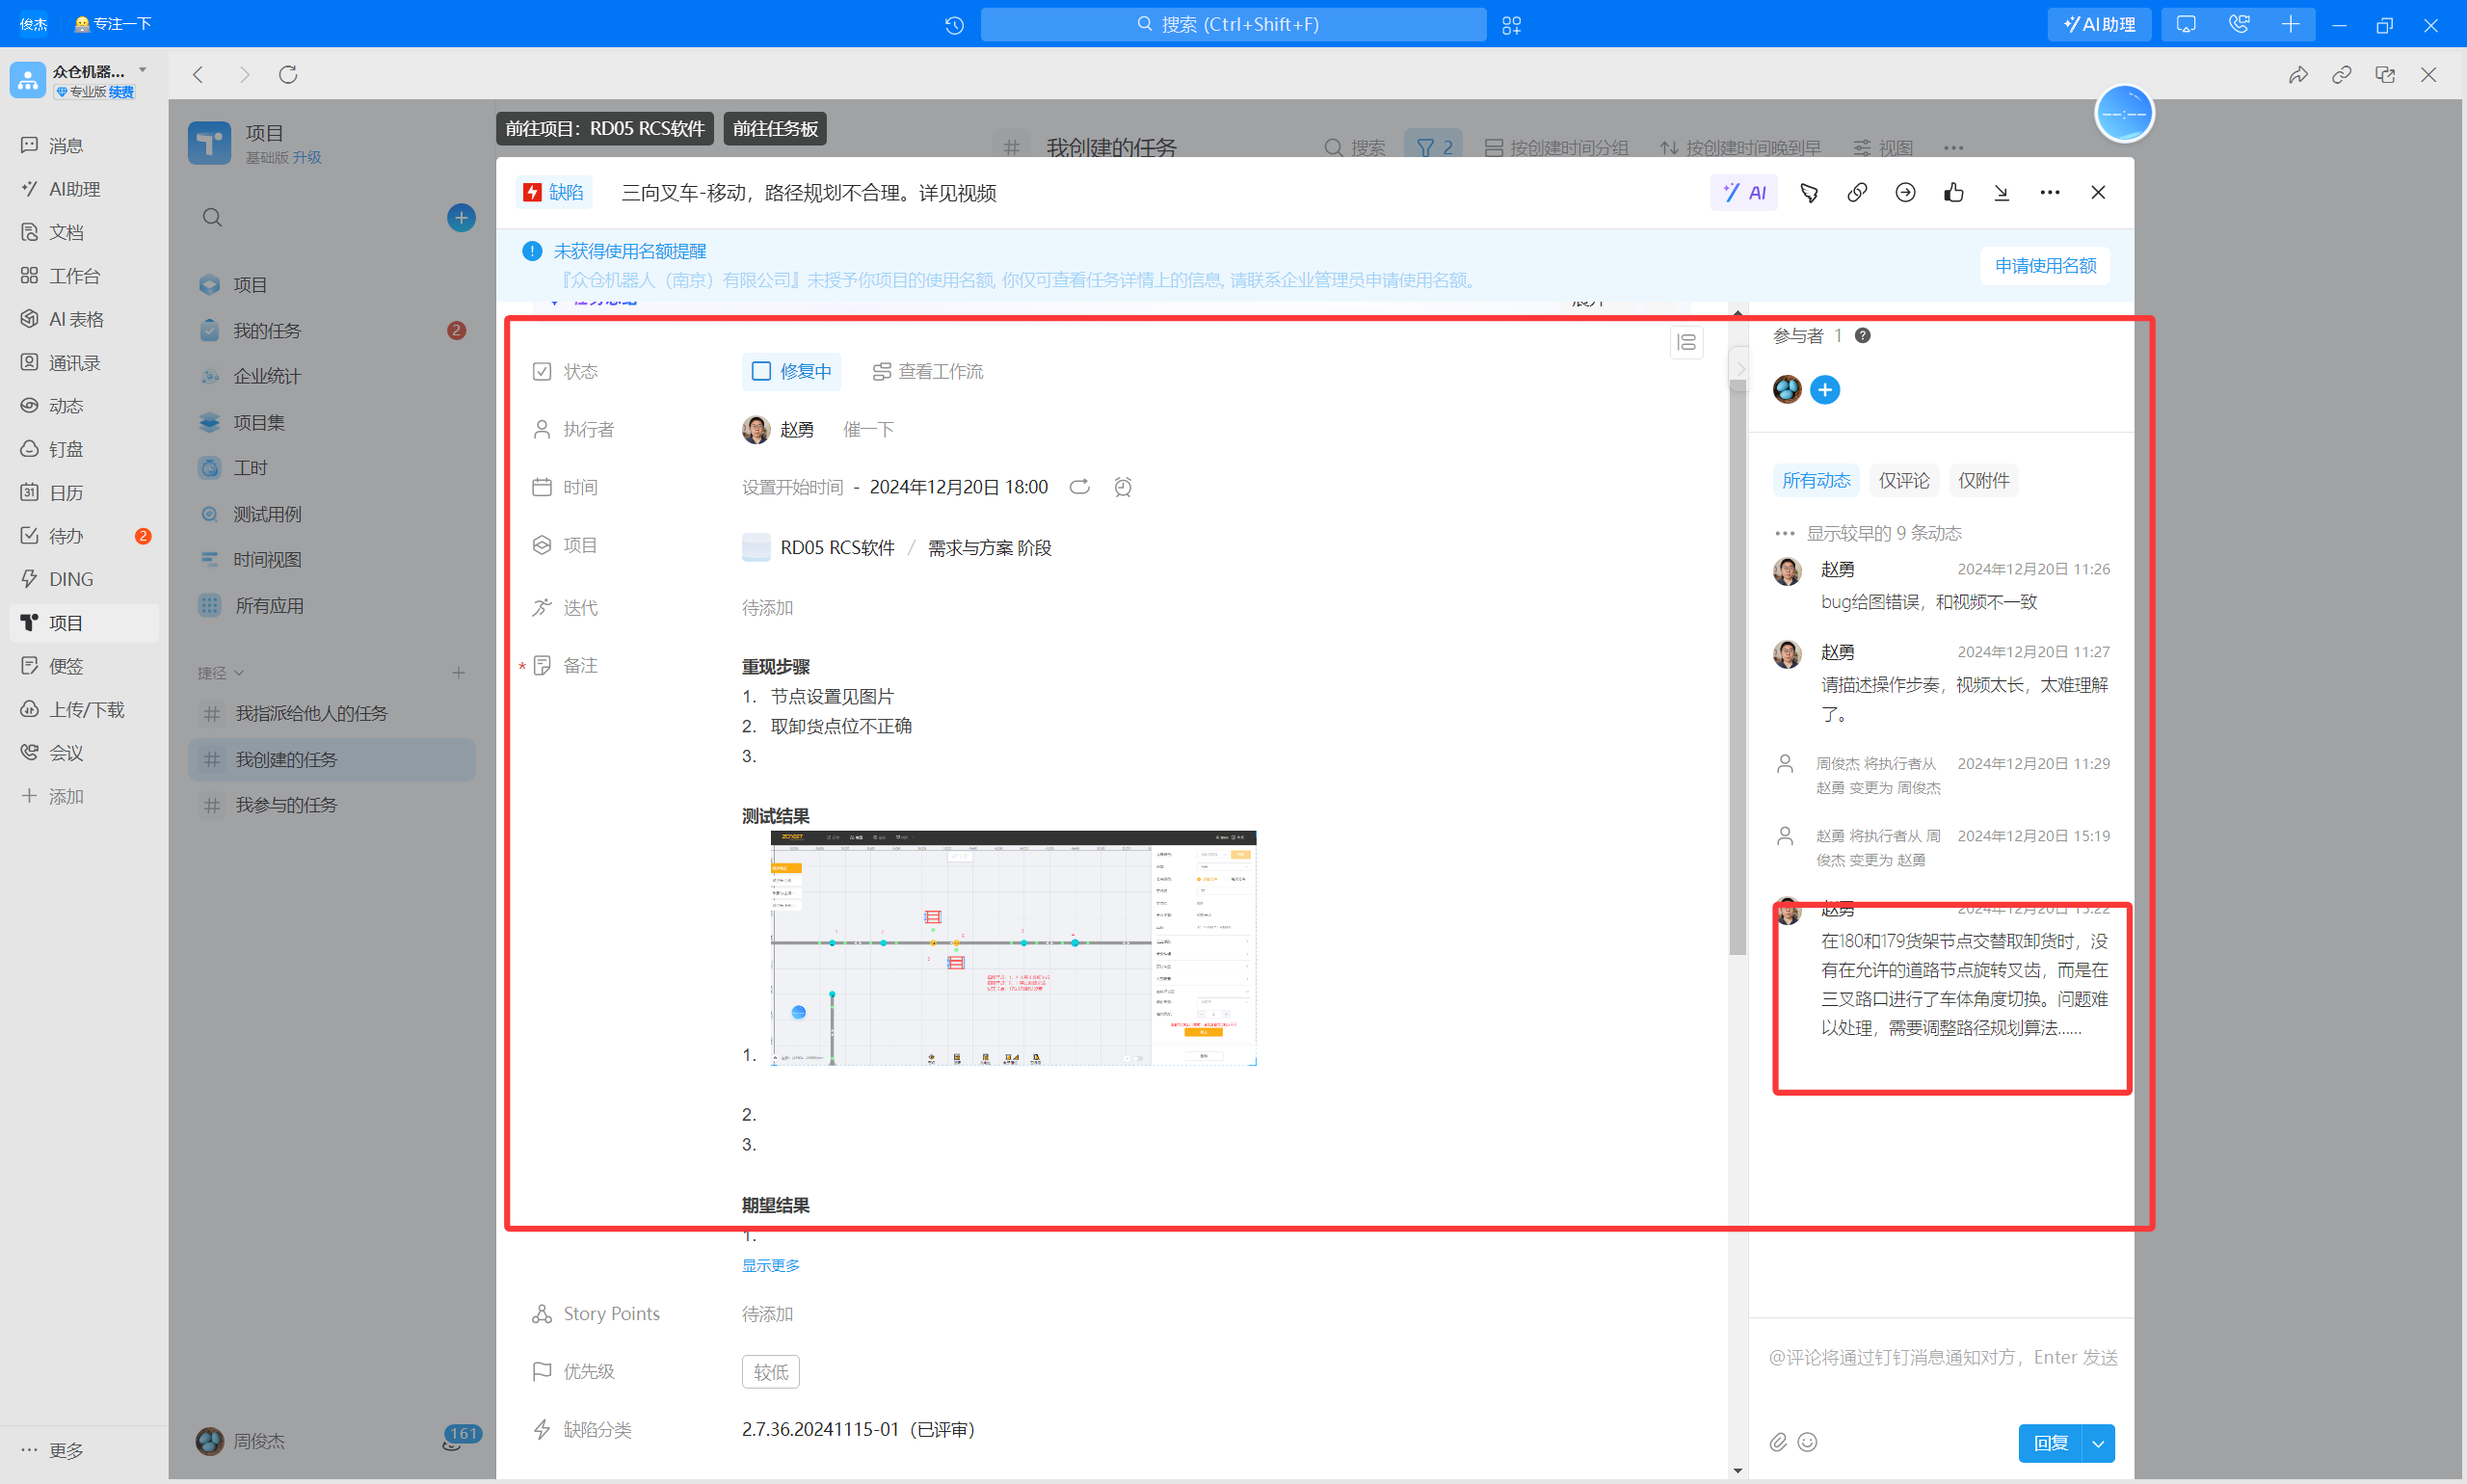2467x1484 pixels.
Task: Click the AI button in task header
Action: pos(1743,193)
